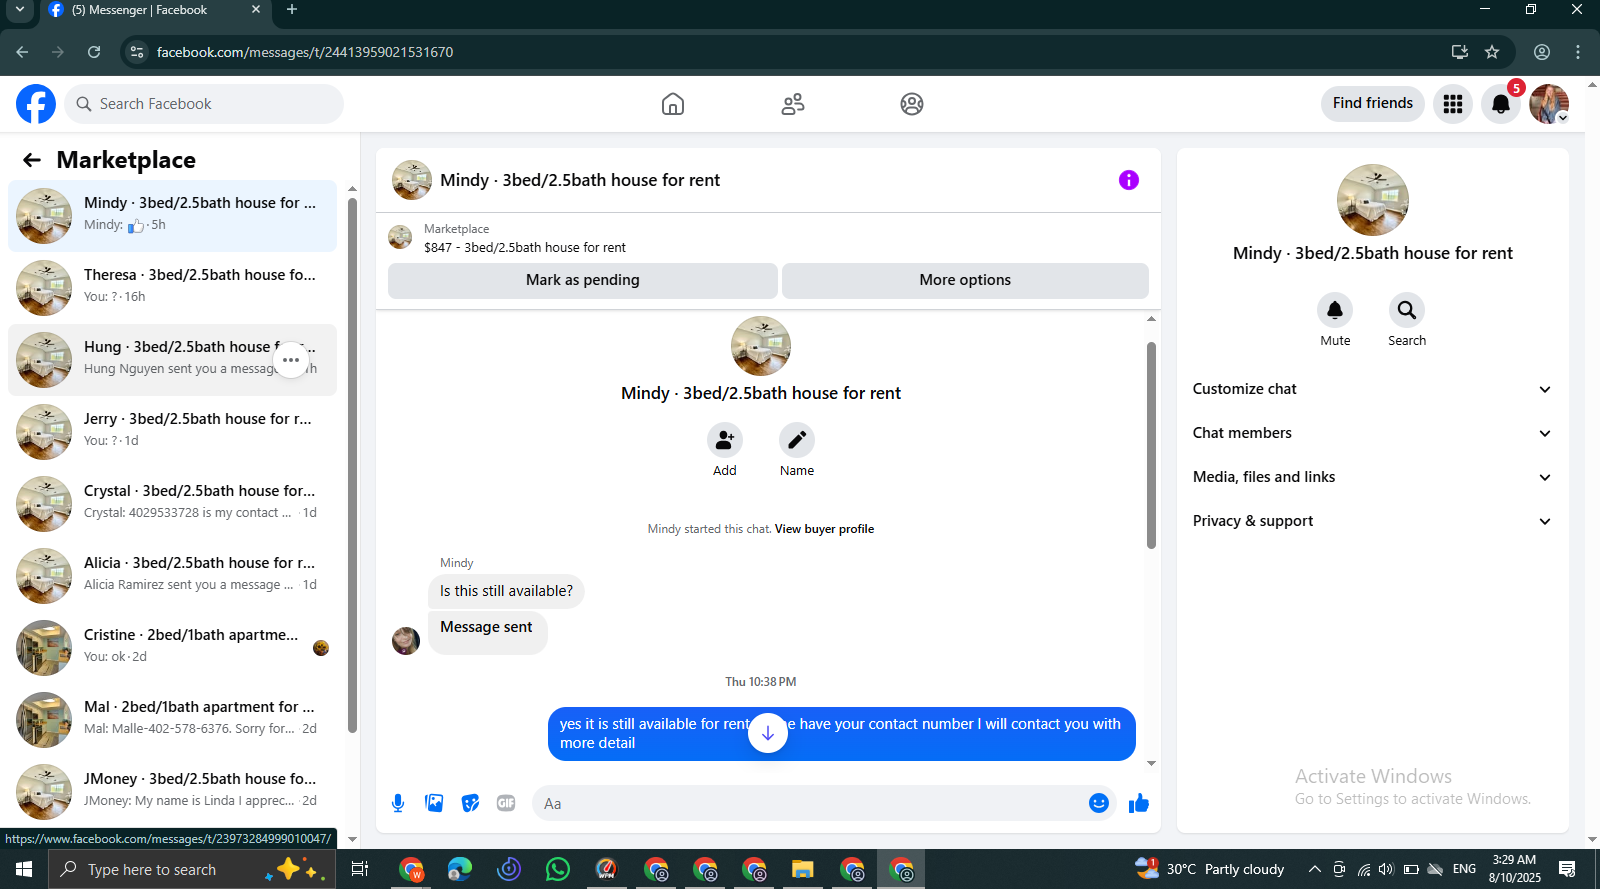The height and width of the screenshot is (889, 1600).
Task: Open WhatsApp from the taskbar
Action: click(x=558, y=869)
